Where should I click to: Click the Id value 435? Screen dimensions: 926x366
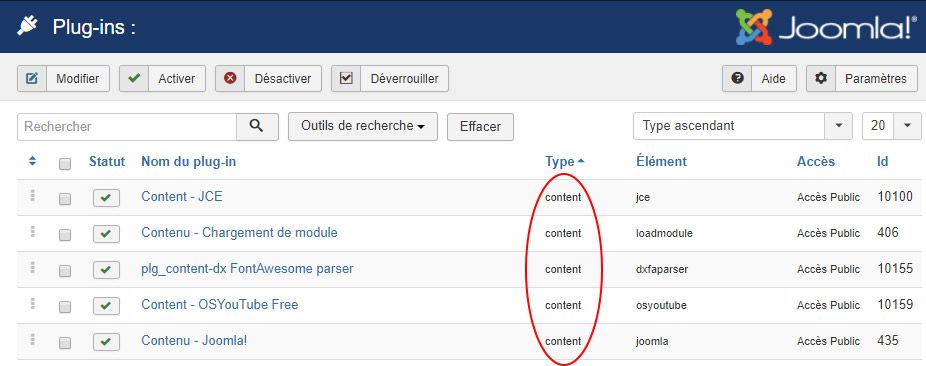pyautogui.click(x=888, y=341)
